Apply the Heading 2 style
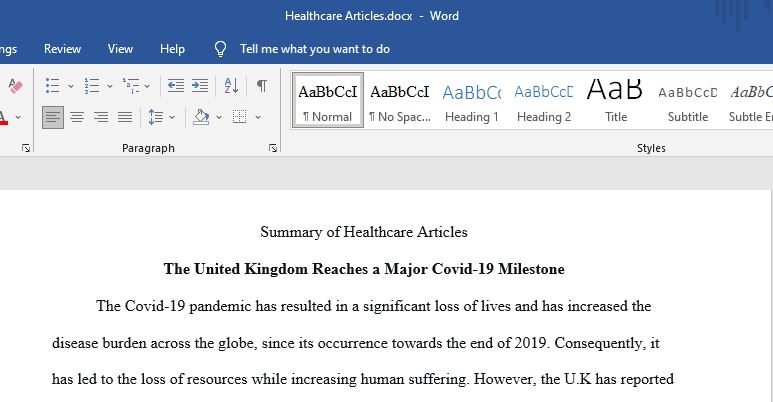773x402 pixels. 544,101
